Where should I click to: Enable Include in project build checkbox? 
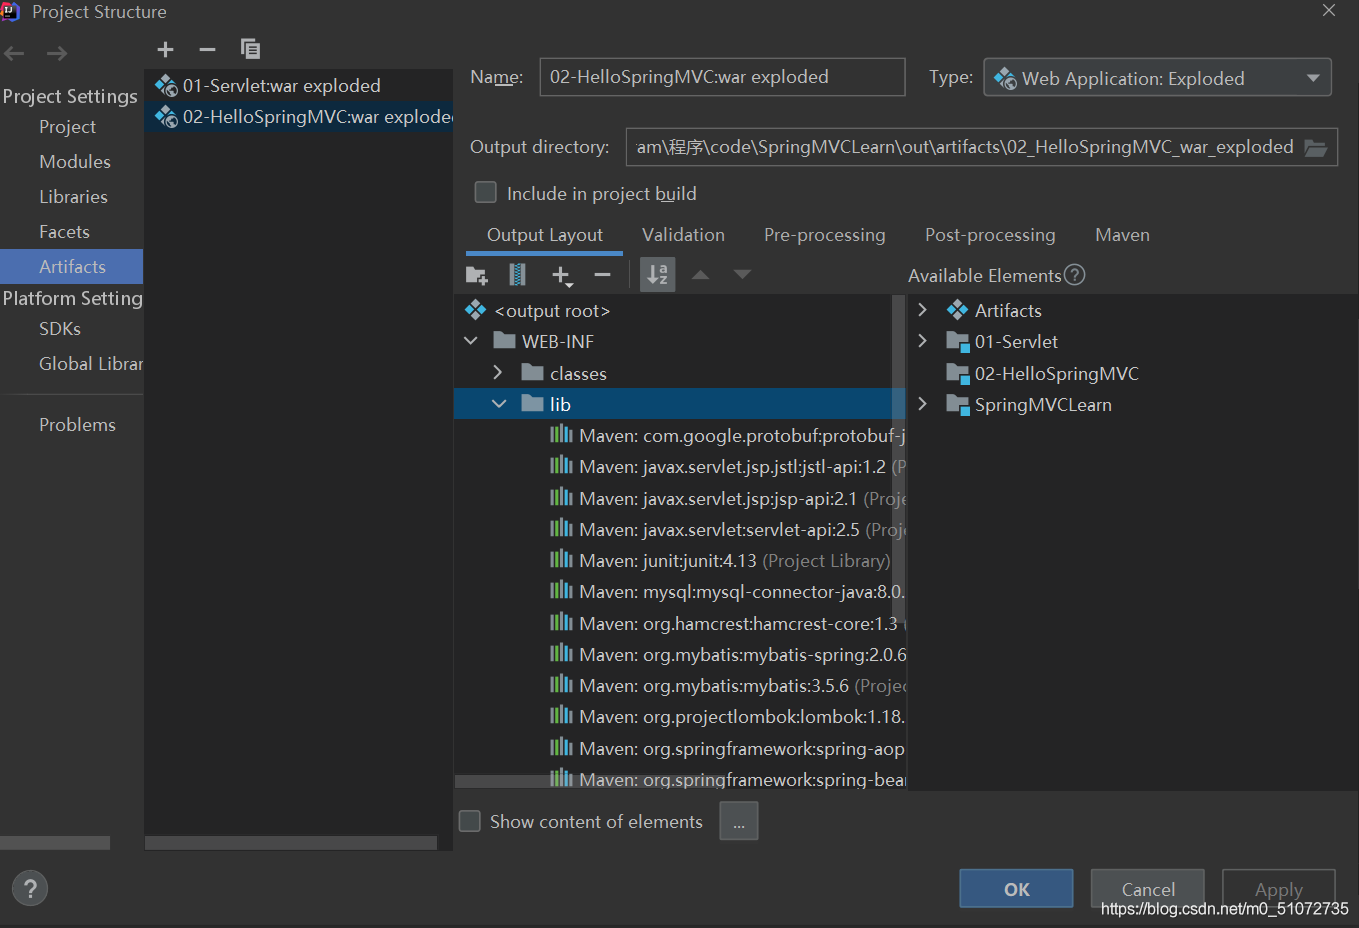tap(486, 192)
